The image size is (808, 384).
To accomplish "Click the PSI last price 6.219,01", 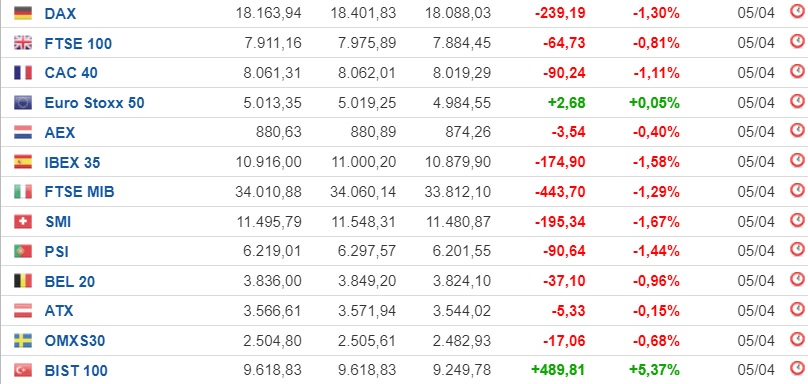I will coord(273,252).
